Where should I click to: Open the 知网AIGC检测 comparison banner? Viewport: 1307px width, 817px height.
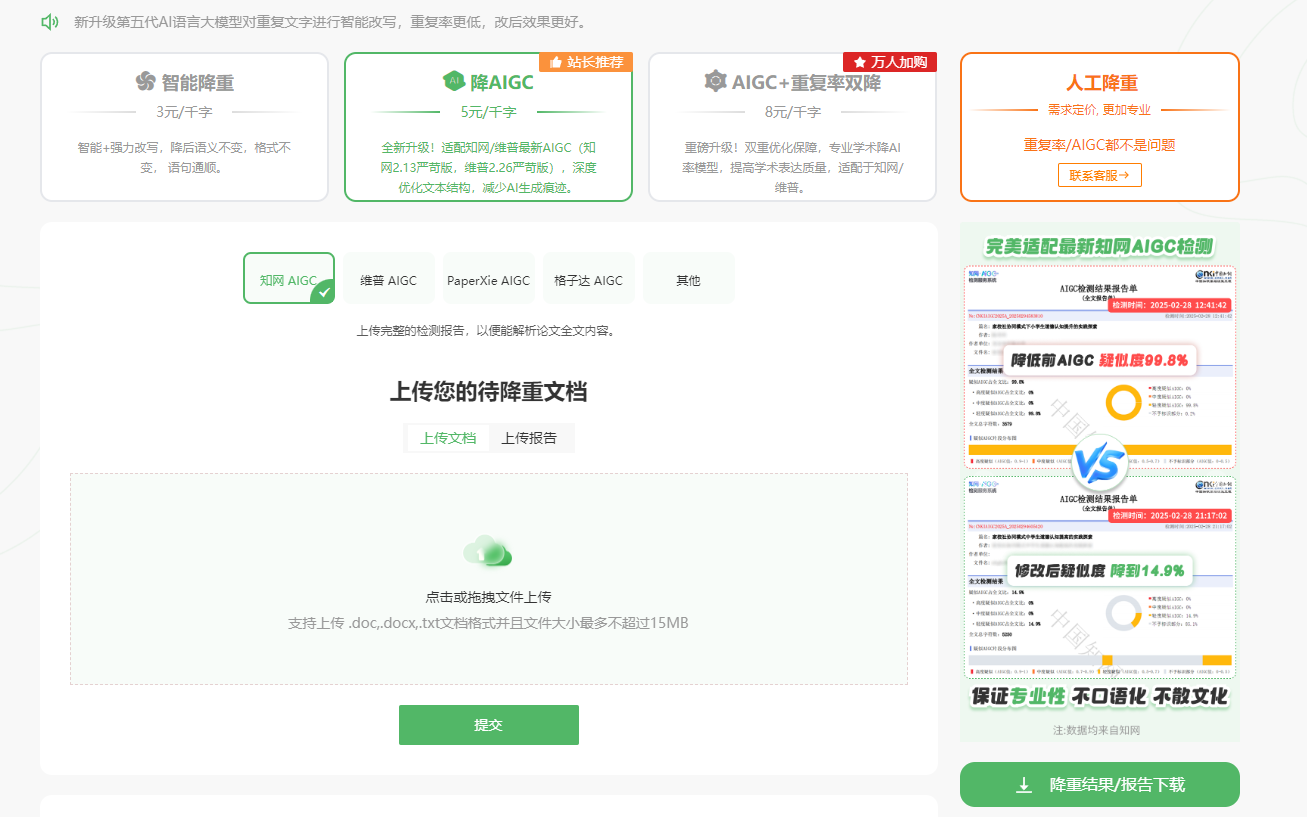1100,482
